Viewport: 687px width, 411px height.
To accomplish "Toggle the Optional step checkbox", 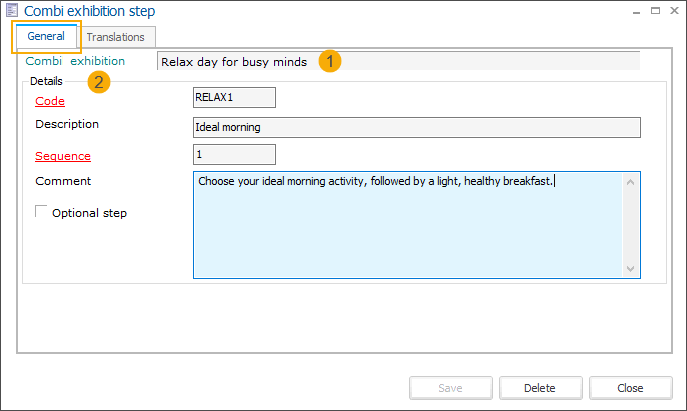I will click(42, 212).
